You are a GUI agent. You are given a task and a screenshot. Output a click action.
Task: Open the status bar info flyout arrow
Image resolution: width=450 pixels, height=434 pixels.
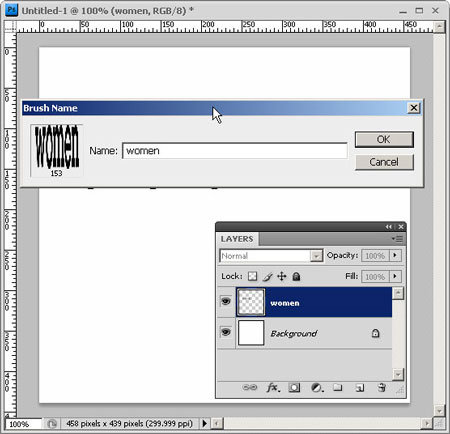[x=204, y=424]
